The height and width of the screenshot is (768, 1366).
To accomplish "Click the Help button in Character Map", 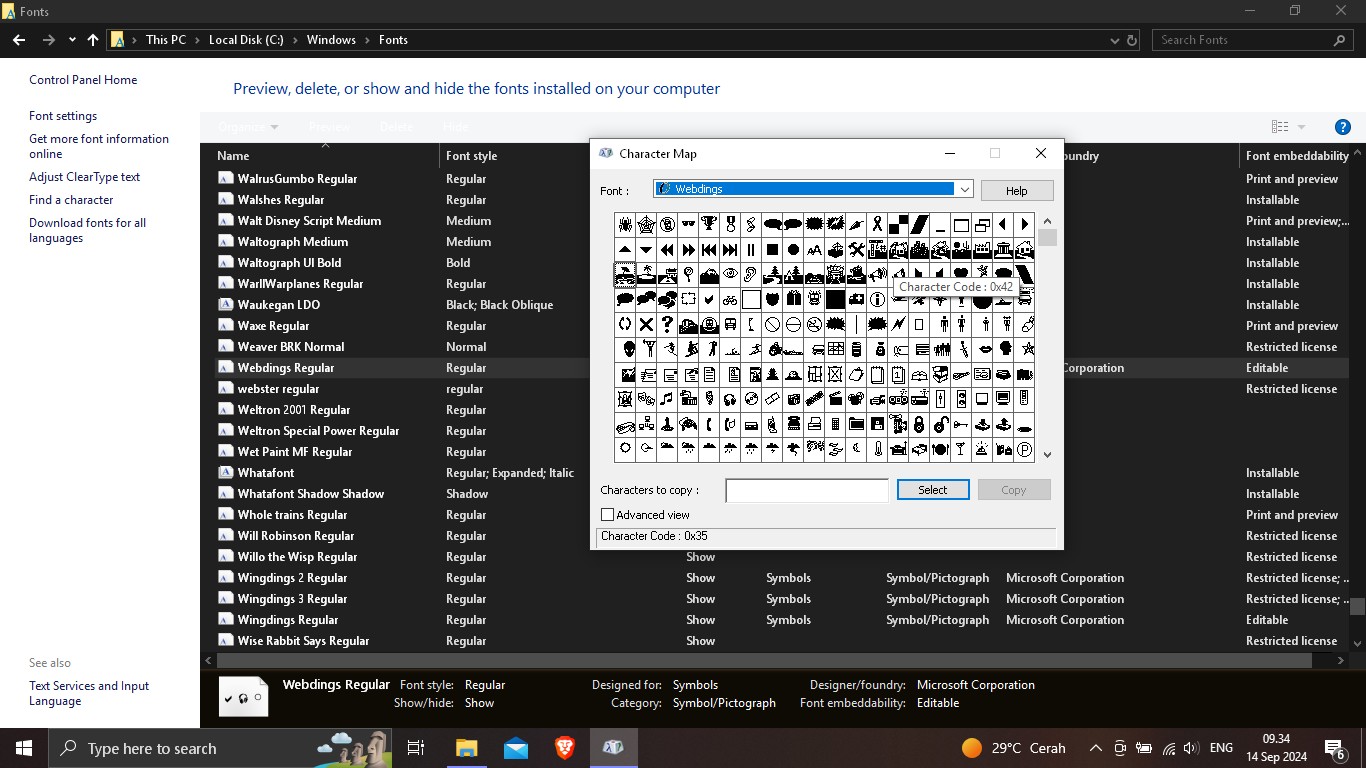I will point(1017,190).
